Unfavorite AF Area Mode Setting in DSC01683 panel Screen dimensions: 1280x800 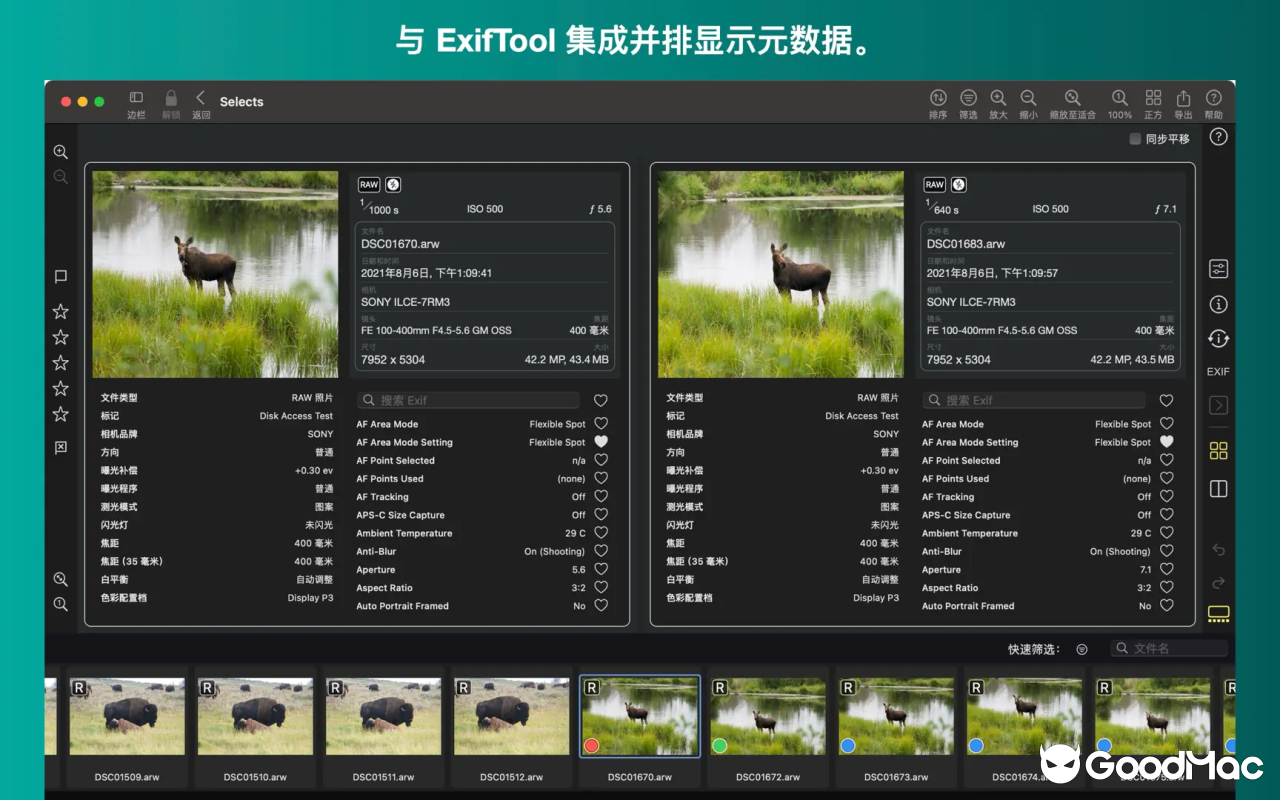pyautogui.click(x=1166, y=442)
